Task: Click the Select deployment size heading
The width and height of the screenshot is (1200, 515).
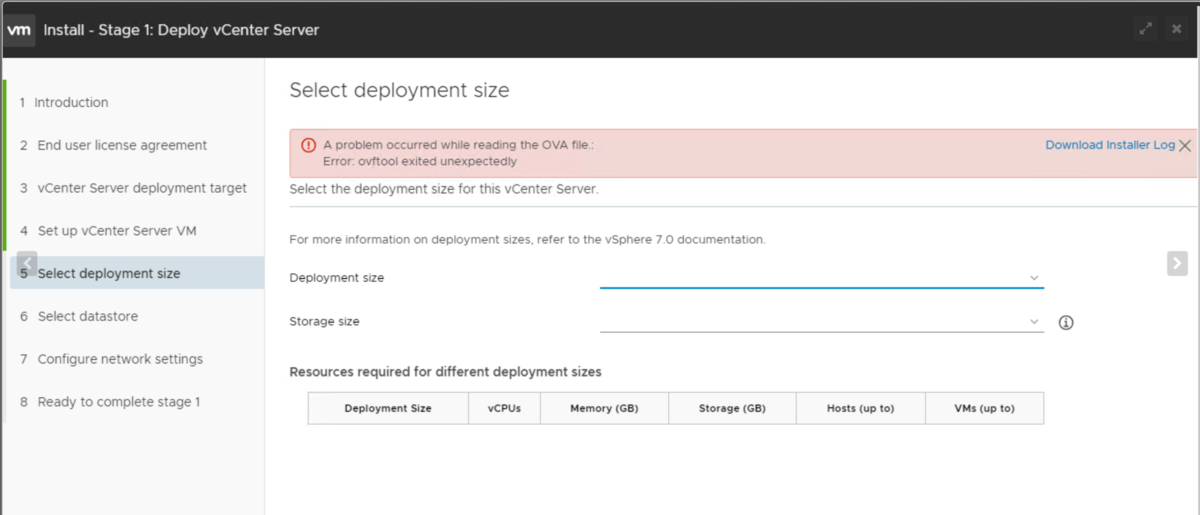Action: pos(399,90)
